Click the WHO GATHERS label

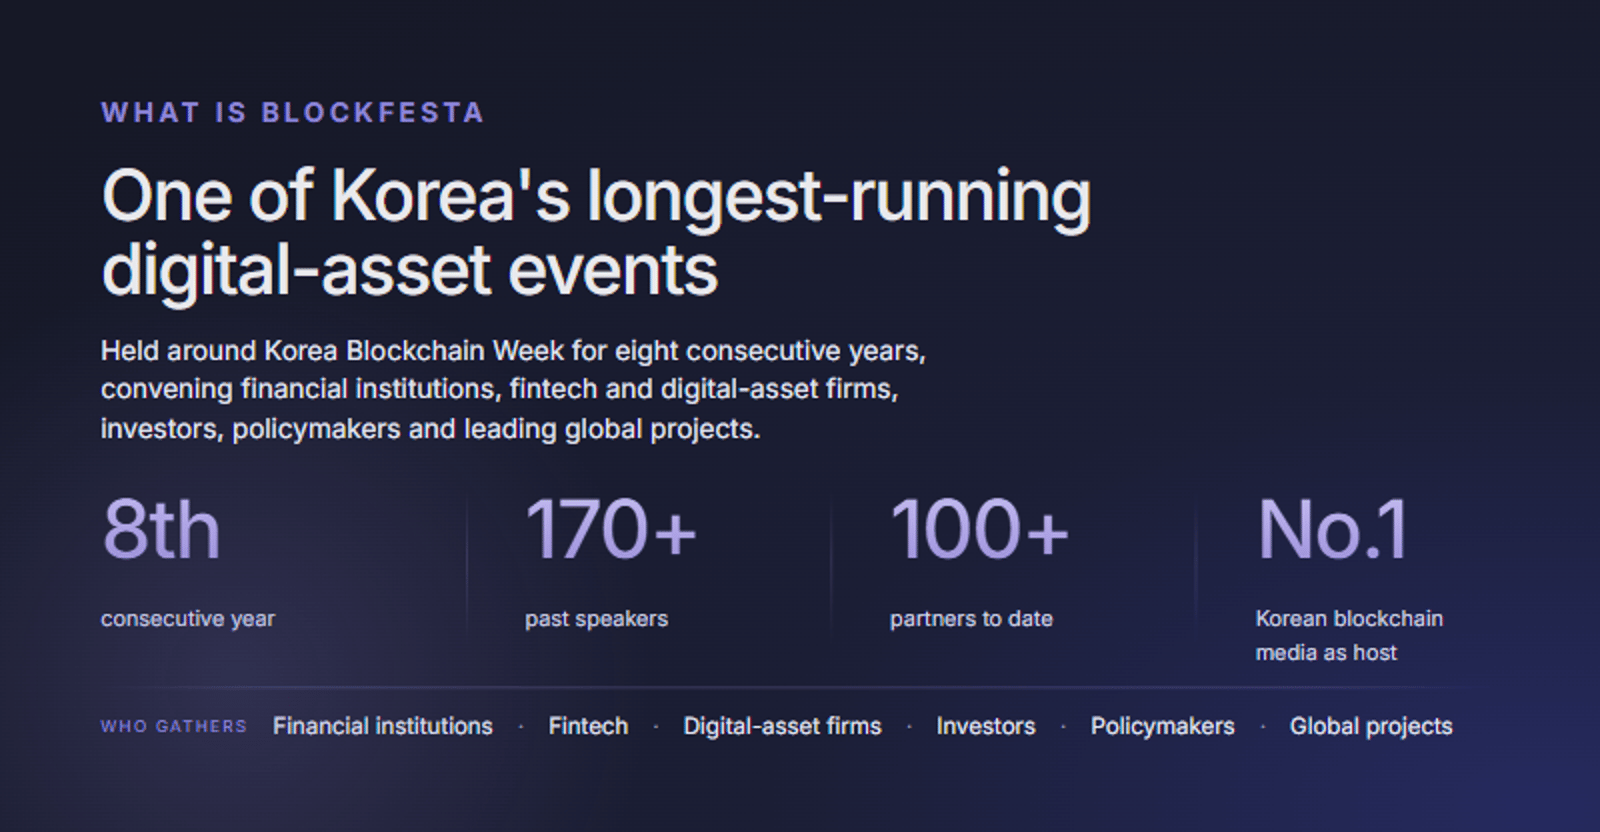pyautogui.click(x=174, y=727)
